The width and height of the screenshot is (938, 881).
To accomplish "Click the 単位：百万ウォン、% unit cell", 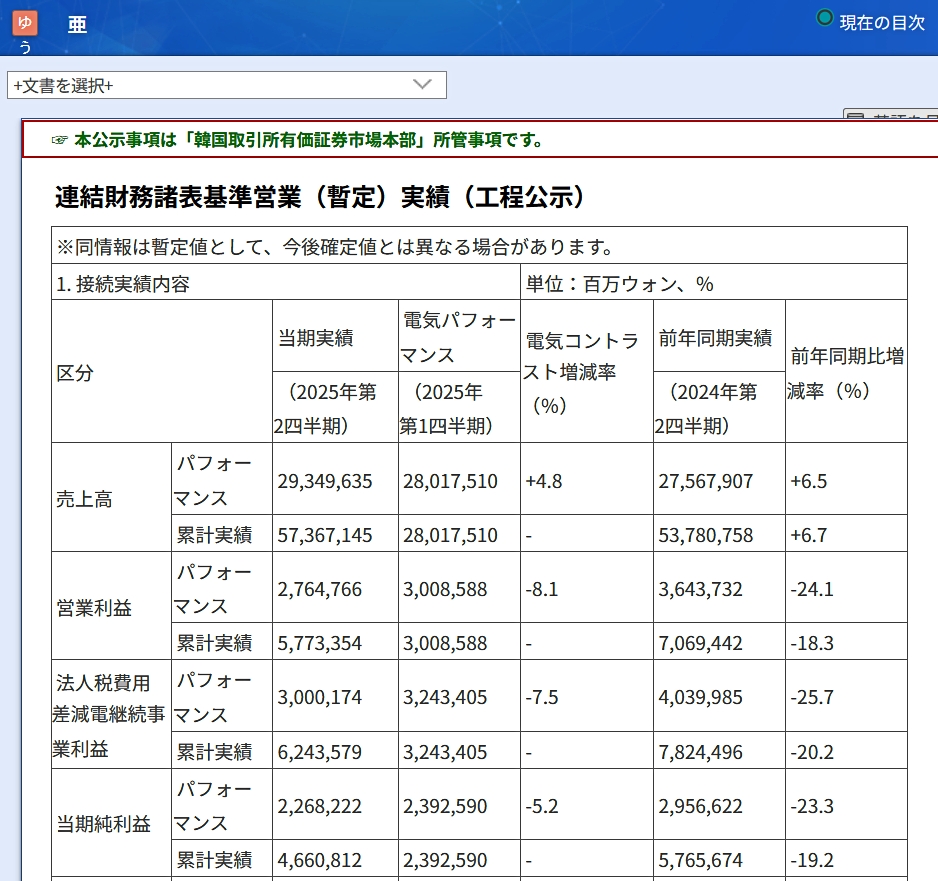I will pyautogui.click(x=619, y=284).
